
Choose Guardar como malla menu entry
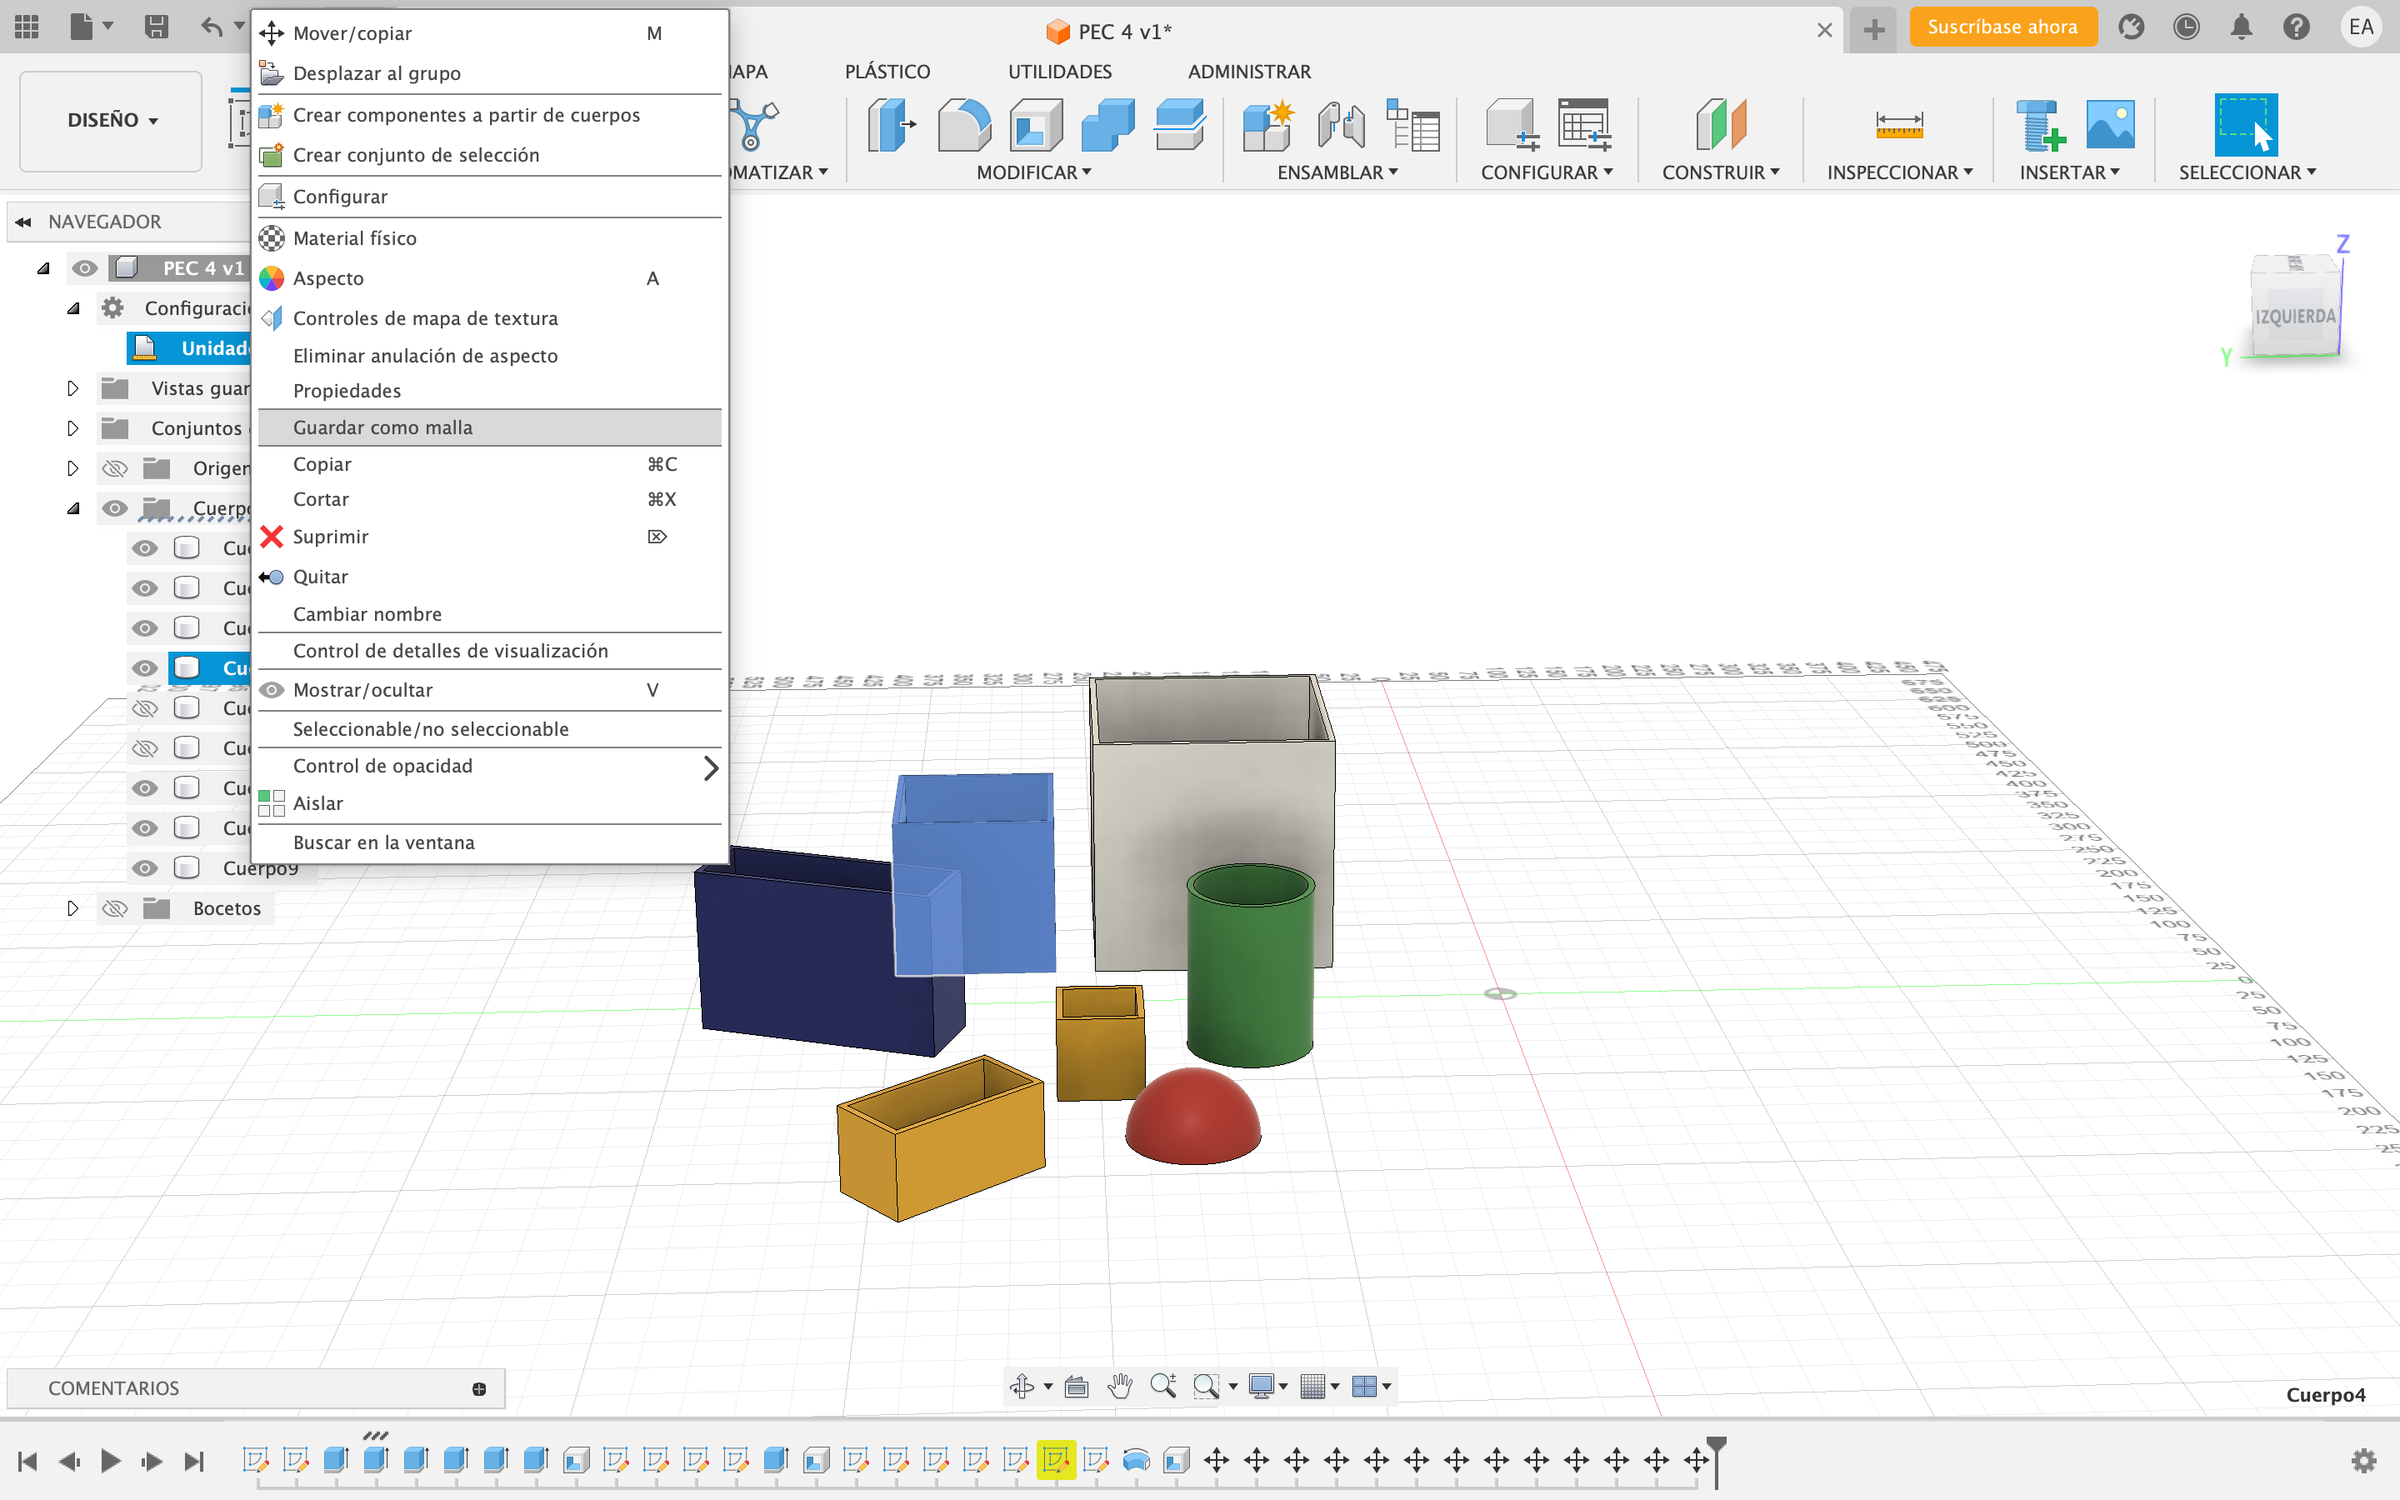tap(489, 427)
